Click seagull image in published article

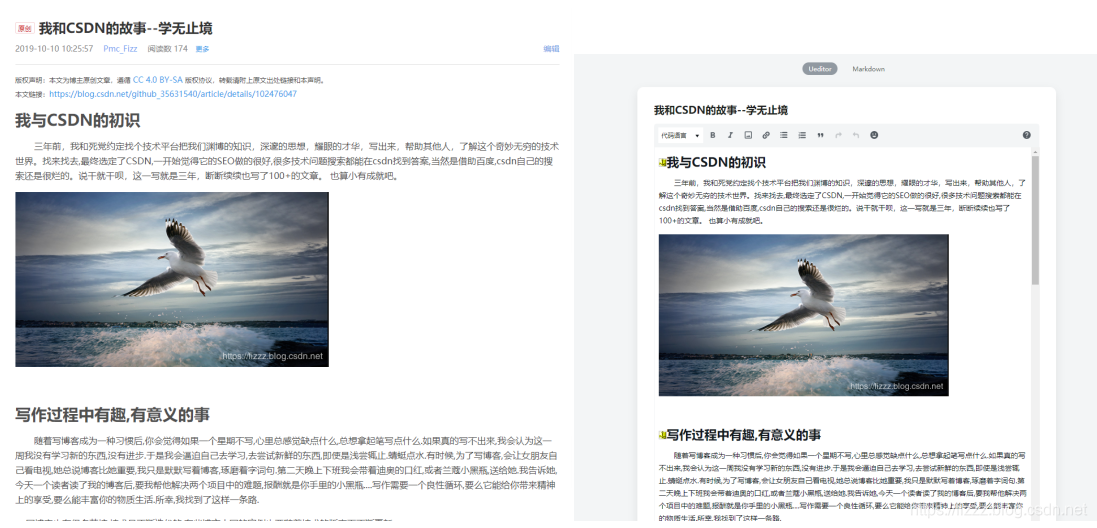tap(172, 279)
